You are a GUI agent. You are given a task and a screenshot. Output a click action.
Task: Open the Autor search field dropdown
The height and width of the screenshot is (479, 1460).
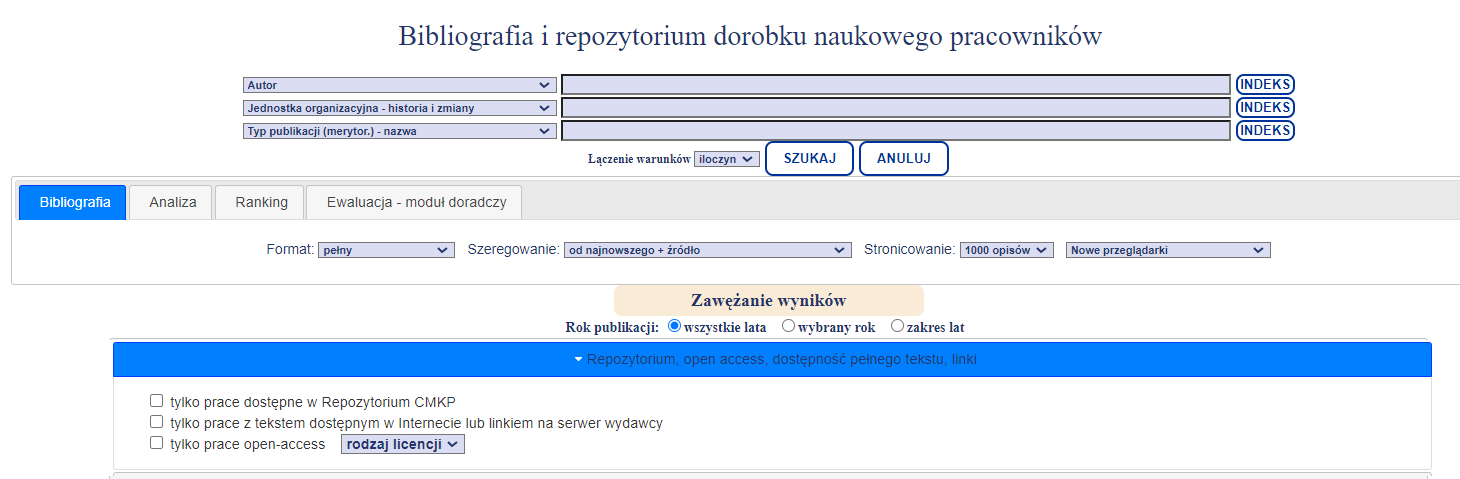[x=399, y=85]
